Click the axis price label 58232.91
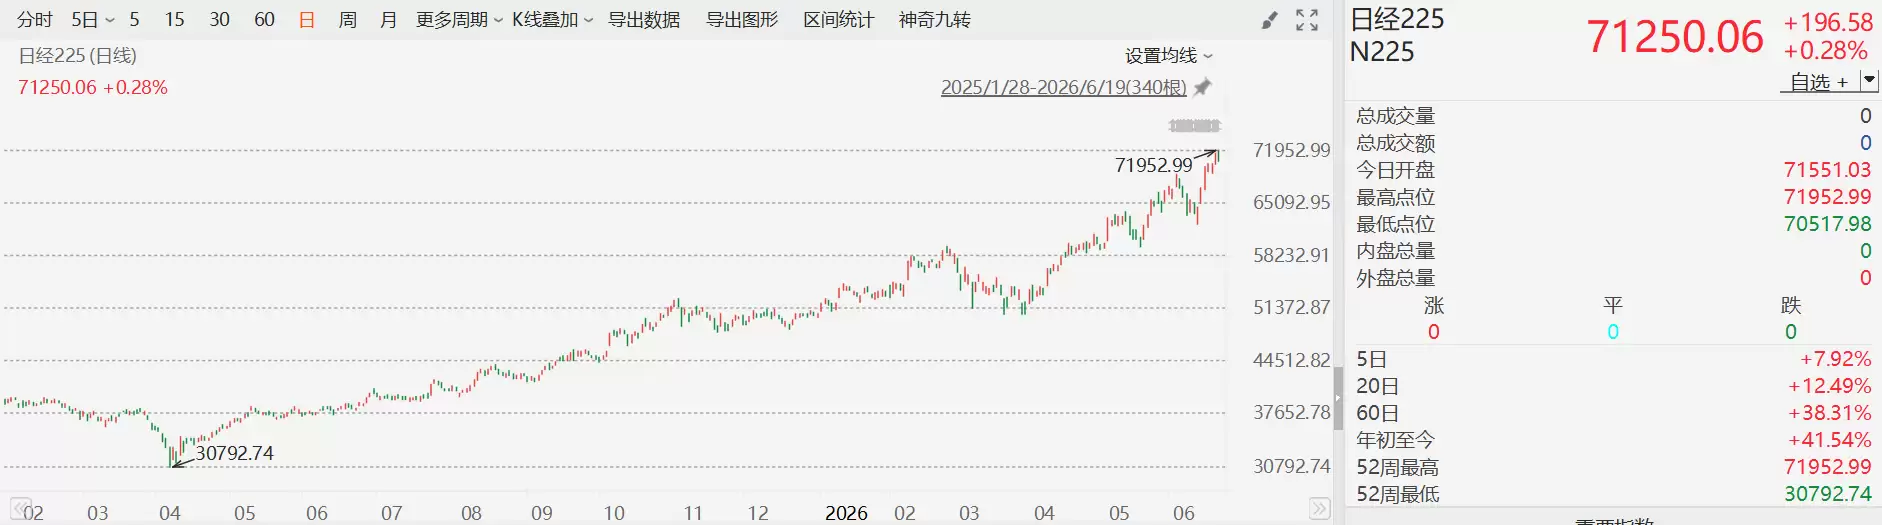 (x=1292, y=255)
